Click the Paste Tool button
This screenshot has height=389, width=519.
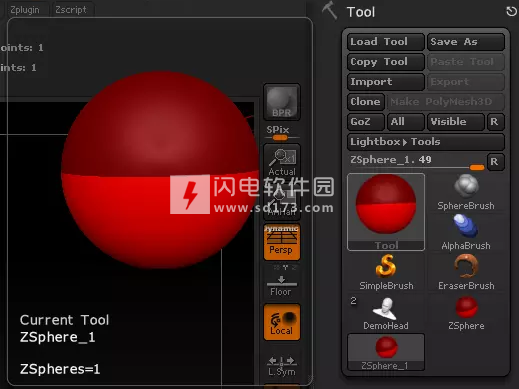(x=466, y=62)
